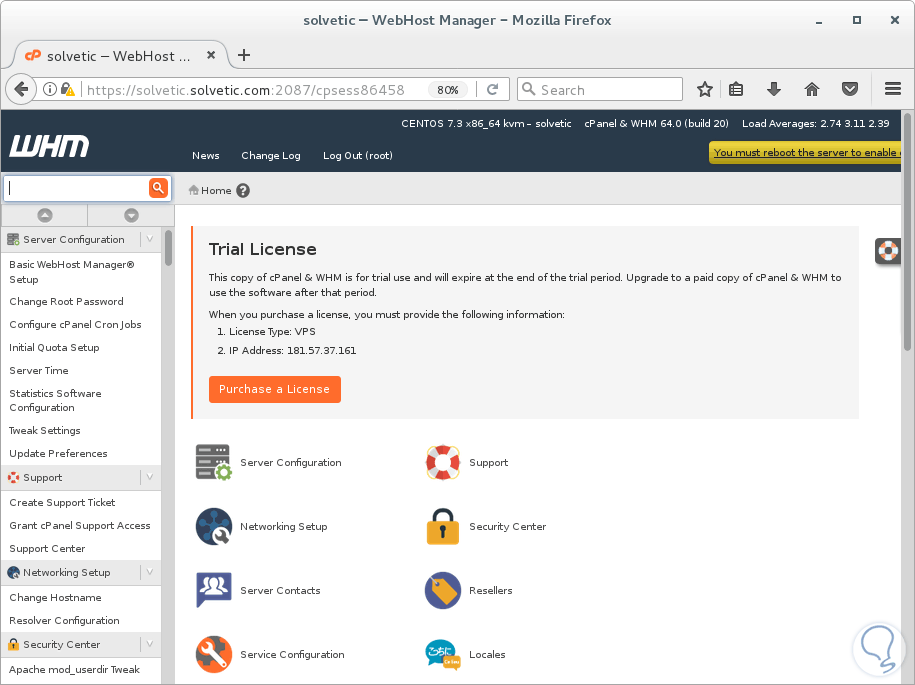Image resolution: width=915 pixels, height=685 pixels.
Task: Open the News menu item
Action: (x=205, y=155)
